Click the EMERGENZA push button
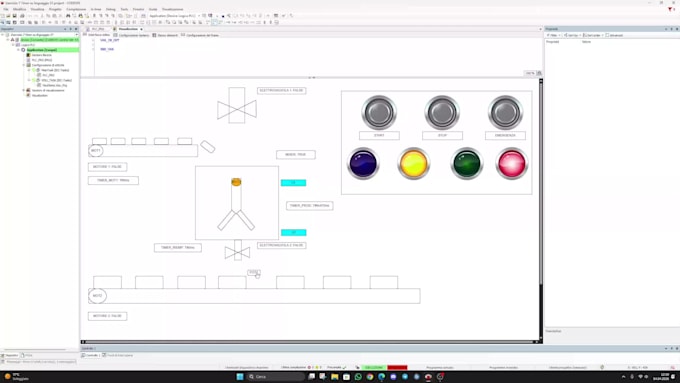680x383 pixels. 505,112
